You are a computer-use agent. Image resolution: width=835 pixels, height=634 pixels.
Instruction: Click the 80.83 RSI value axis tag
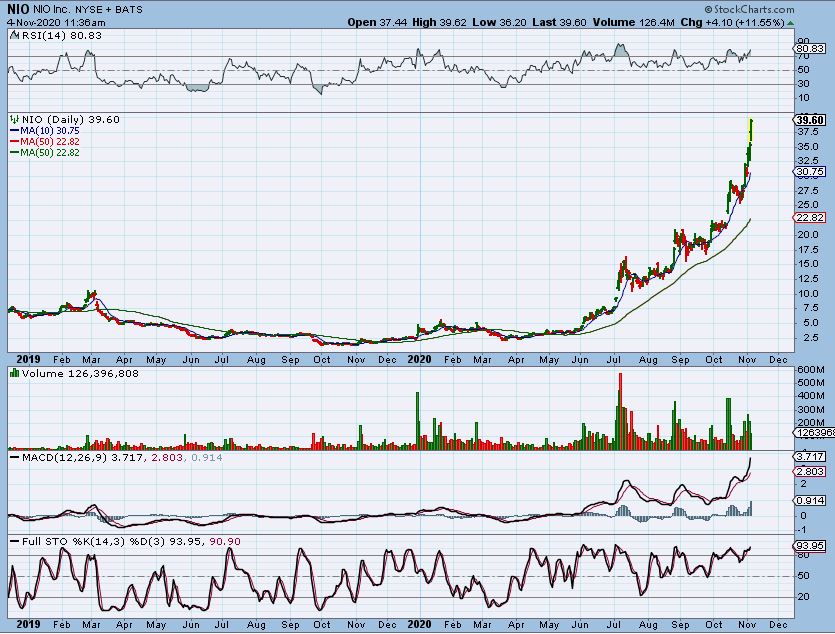[x=808, y=48]
